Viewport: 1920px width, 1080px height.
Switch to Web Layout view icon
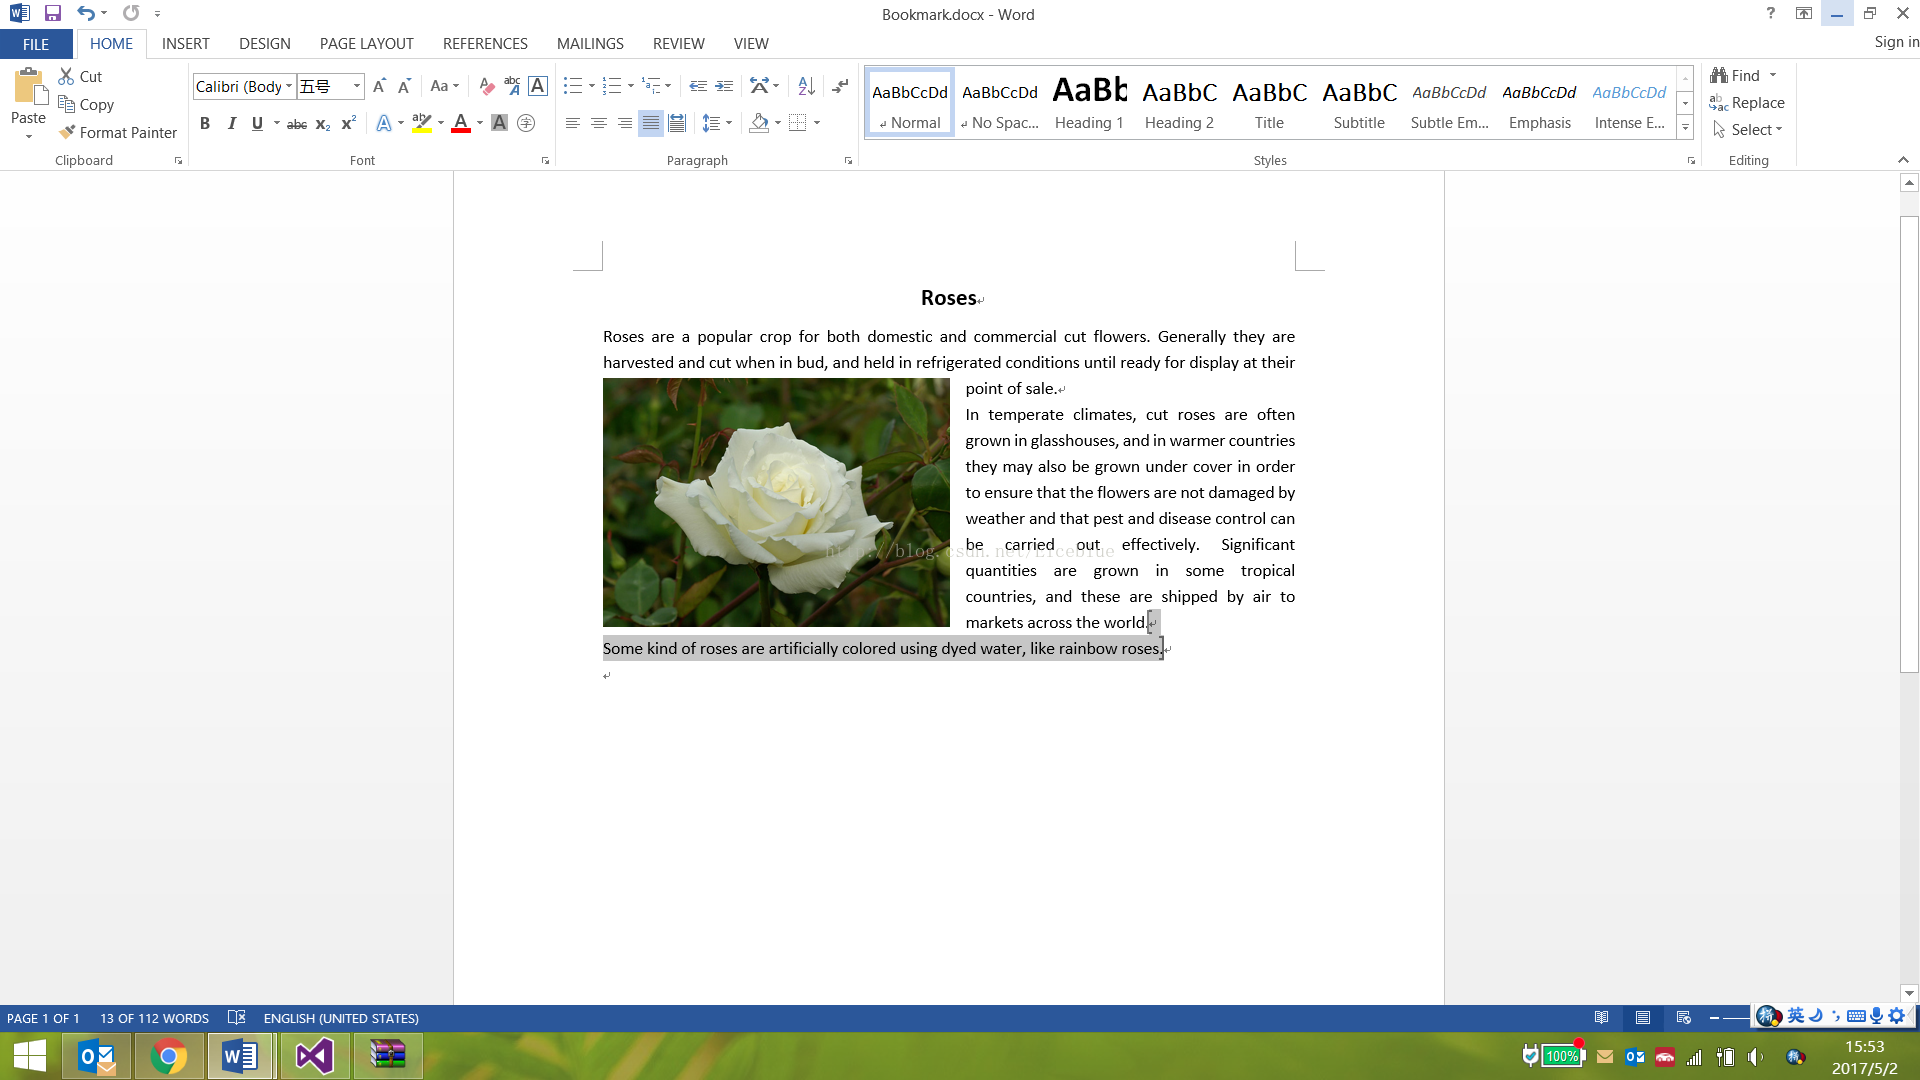tap(1684, 1018)
